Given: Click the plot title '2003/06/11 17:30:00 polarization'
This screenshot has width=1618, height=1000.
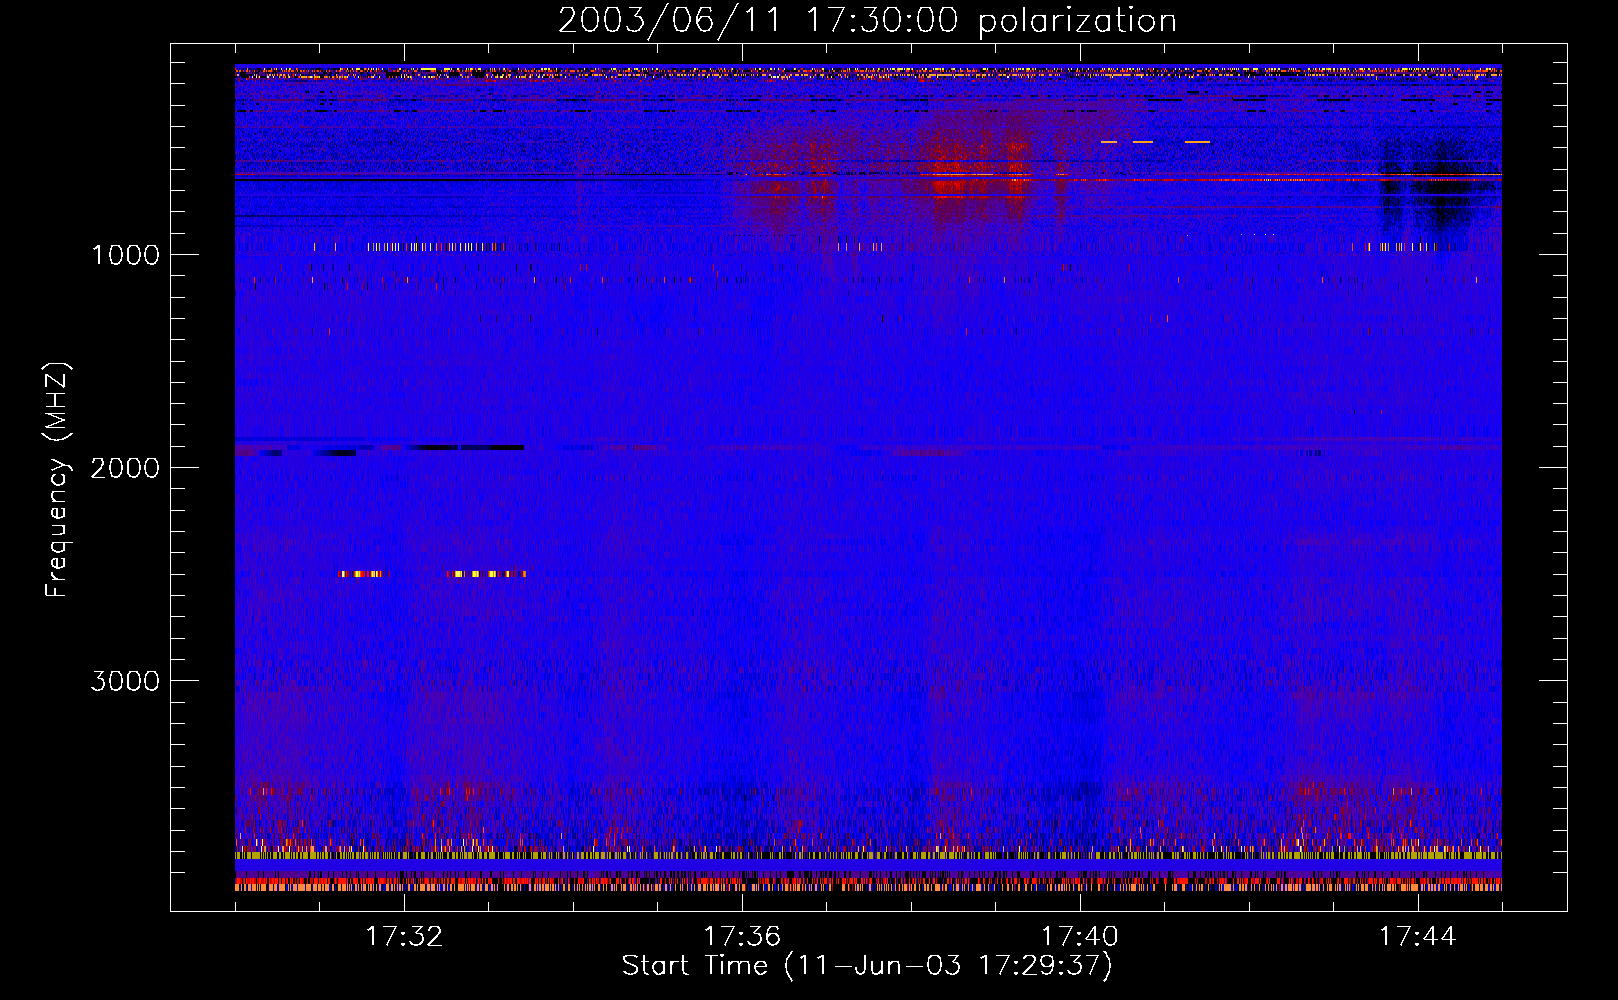Looking at the screenshot, I should pyautogui.click(x=867, y=20).
